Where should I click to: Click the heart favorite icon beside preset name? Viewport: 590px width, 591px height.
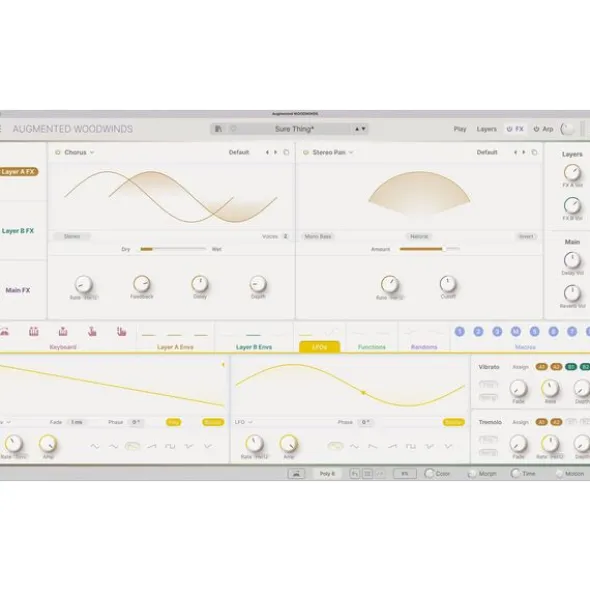233,129
